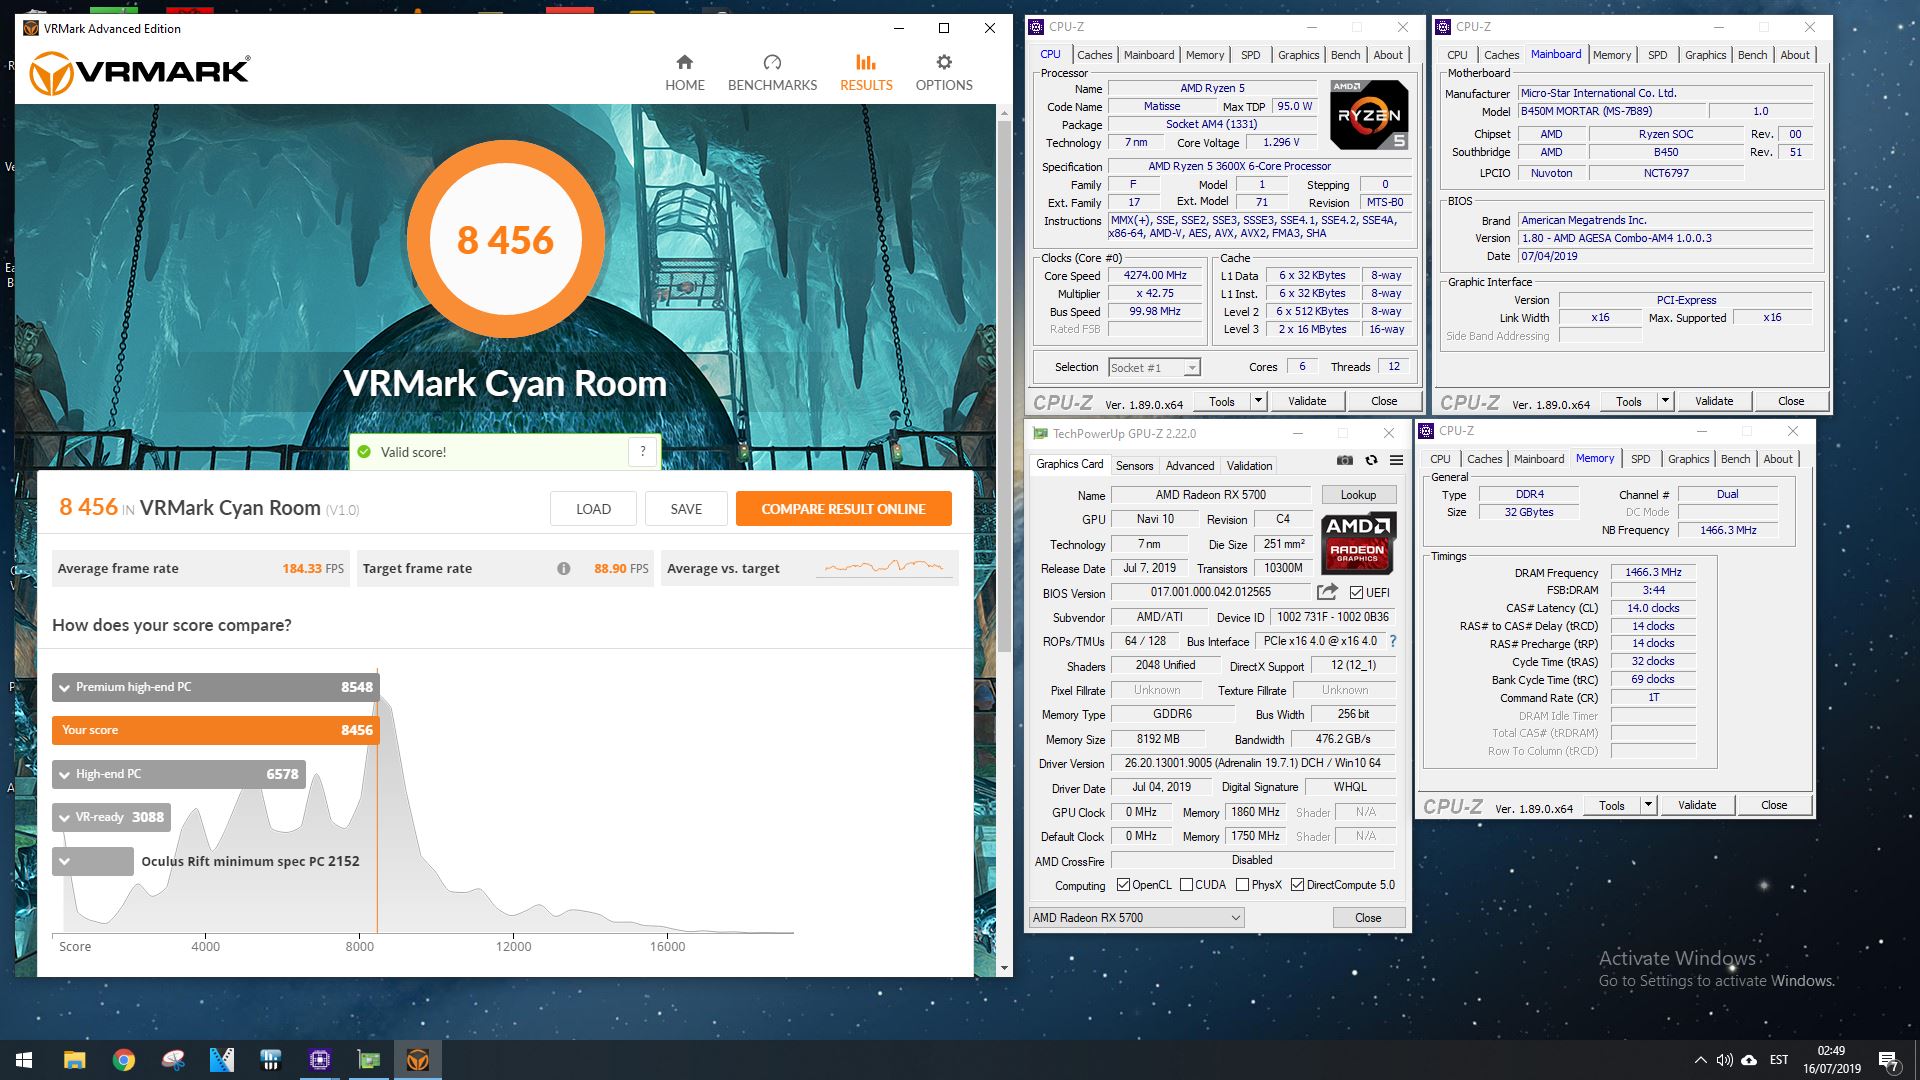Toggle DirectCompute 5.0 checkbox
The width and height of the screenshot is (1920, 1080).
pos(1297,885)
